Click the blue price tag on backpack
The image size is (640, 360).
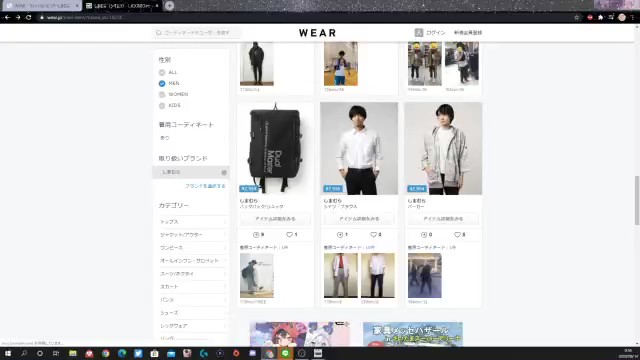coord(249,189)
